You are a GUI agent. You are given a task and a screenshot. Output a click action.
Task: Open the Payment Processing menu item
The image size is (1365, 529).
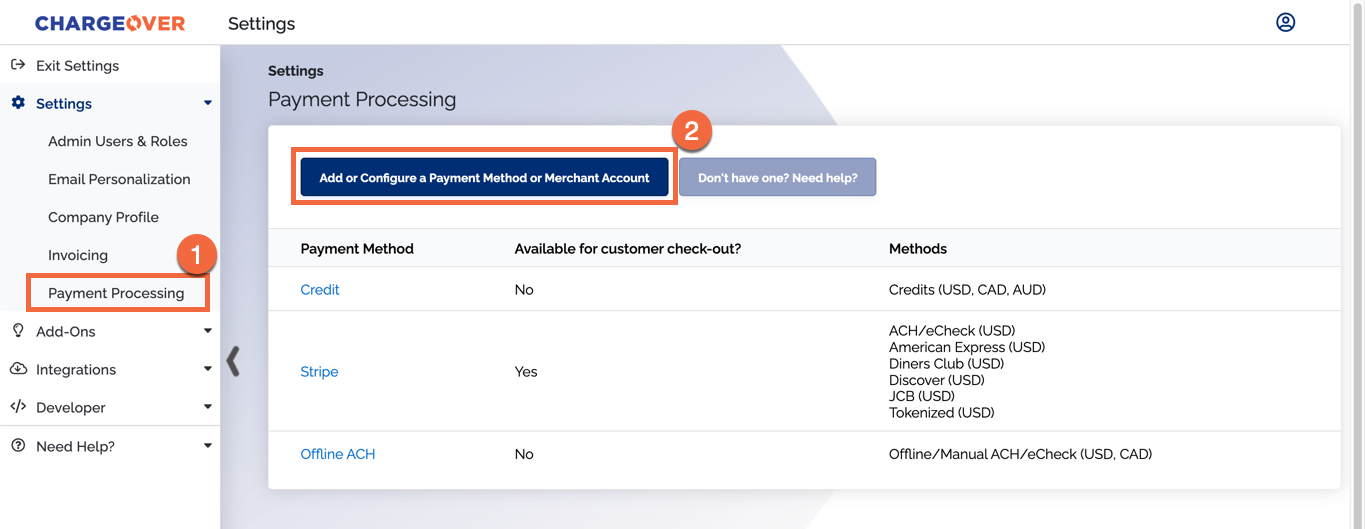point(116,293)
